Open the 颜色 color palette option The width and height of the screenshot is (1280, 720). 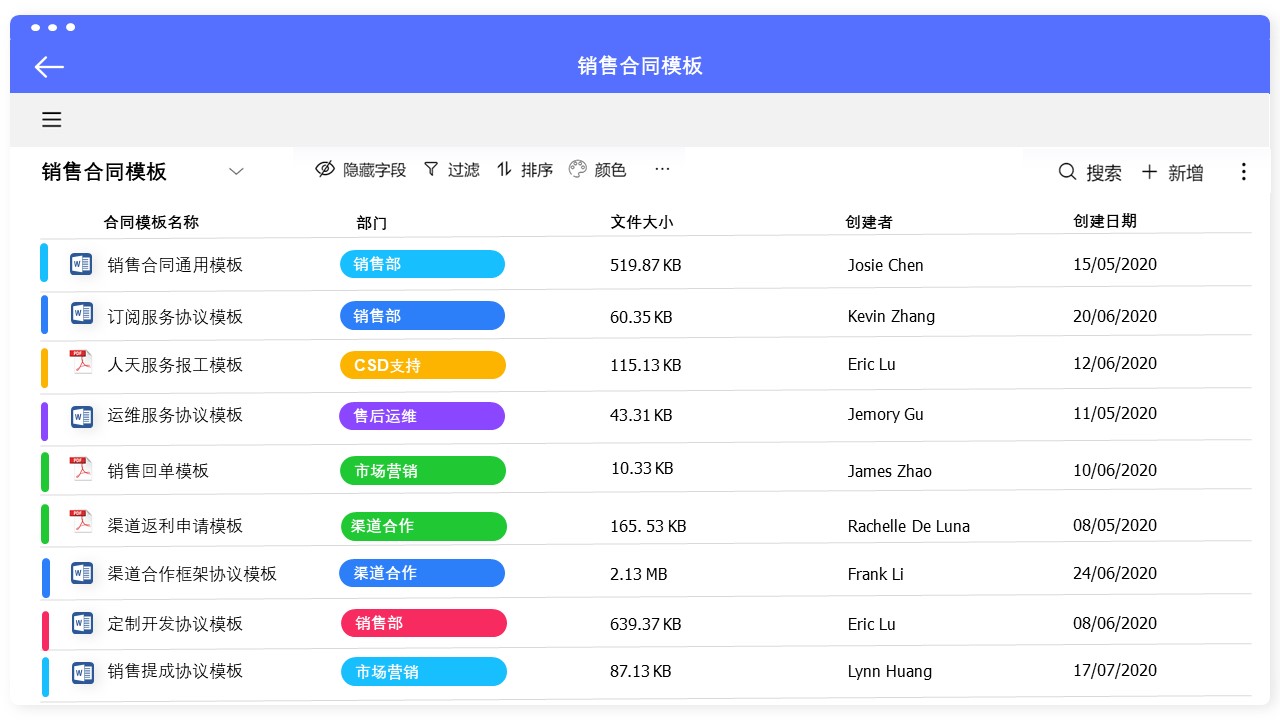pyautogui.click(x=598, y=170)
